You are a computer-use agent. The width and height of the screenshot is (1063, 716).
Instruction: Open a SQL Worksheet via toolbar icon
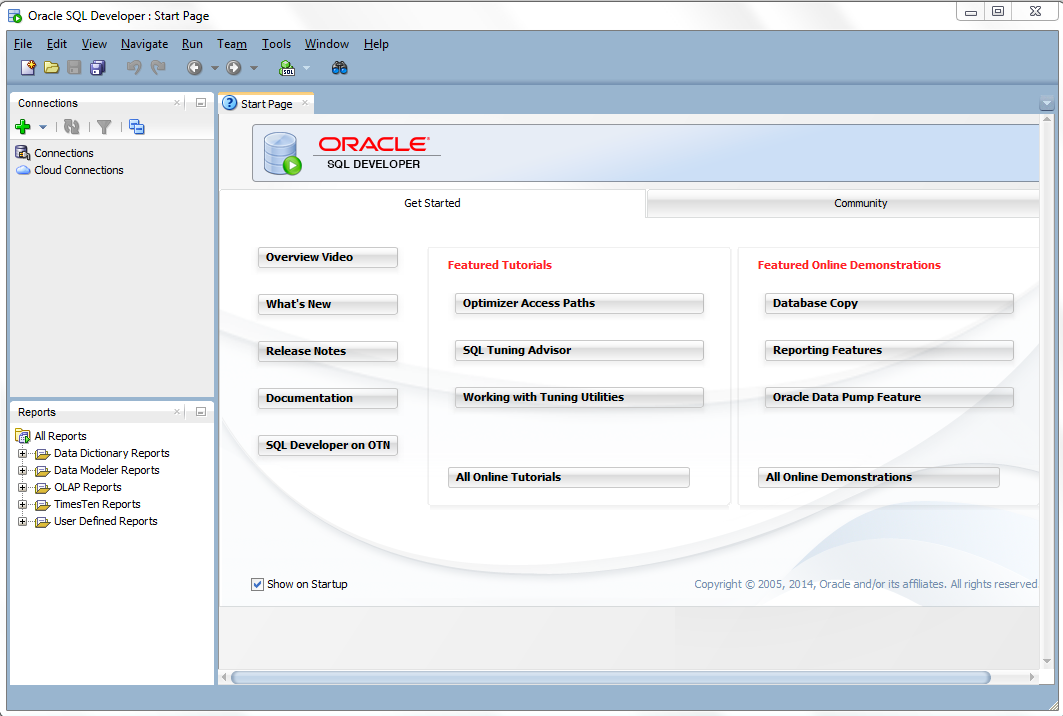[x=287, y=67]
